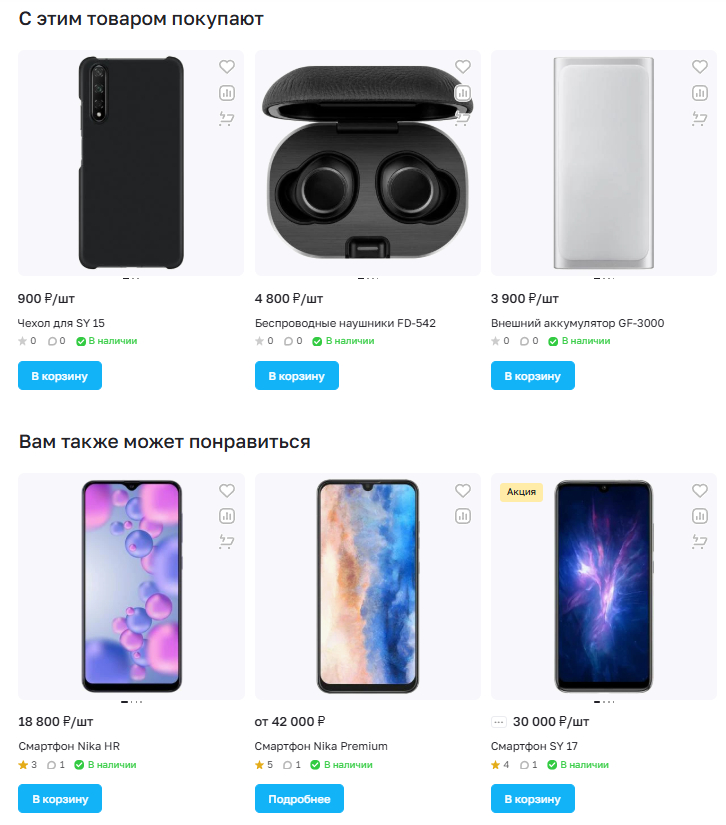
Task: Click the Смартфон SY 17 product image
Action: click(603, 587)
